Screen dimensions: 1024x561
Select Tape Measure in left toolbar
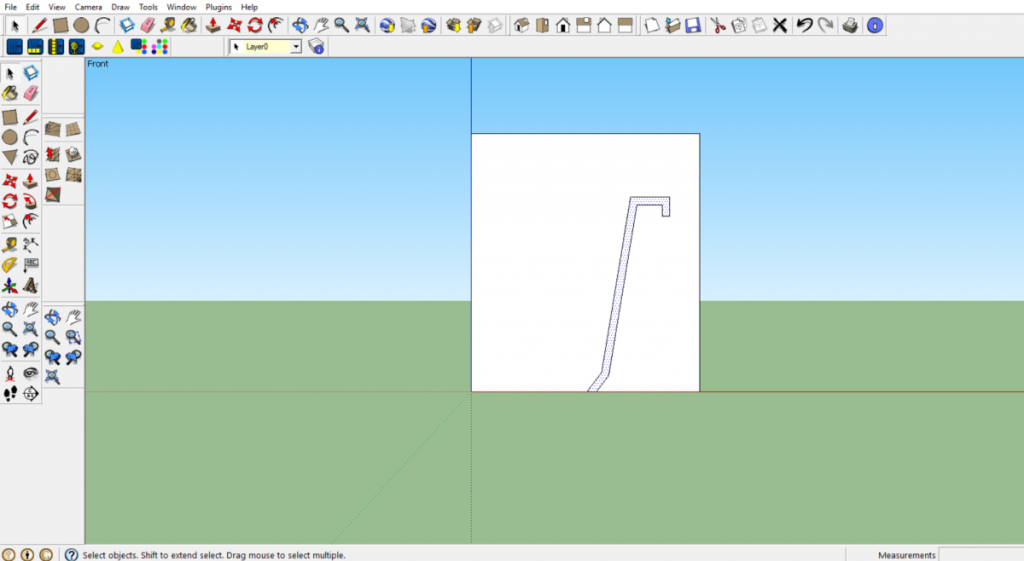coord(10,245)
